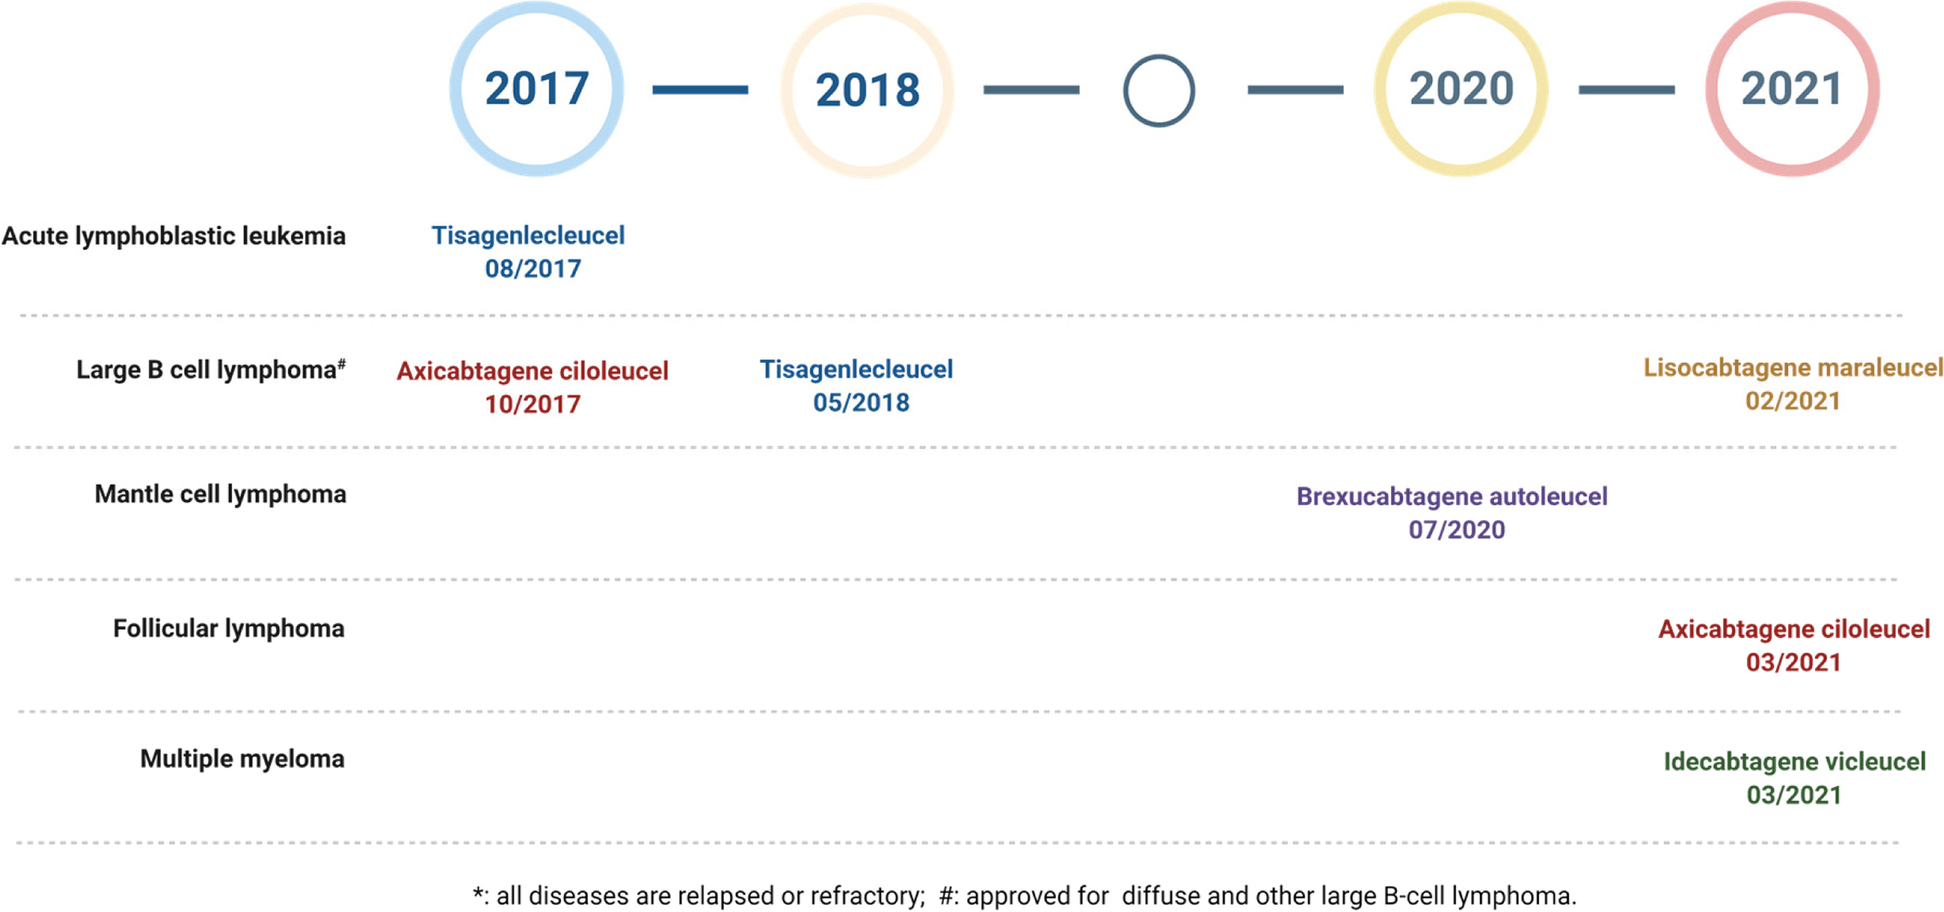This screenshot has width=1944, height=912.
Task: Select the Acute lymphoblastic leukemia row label
Action: [174, 237]
